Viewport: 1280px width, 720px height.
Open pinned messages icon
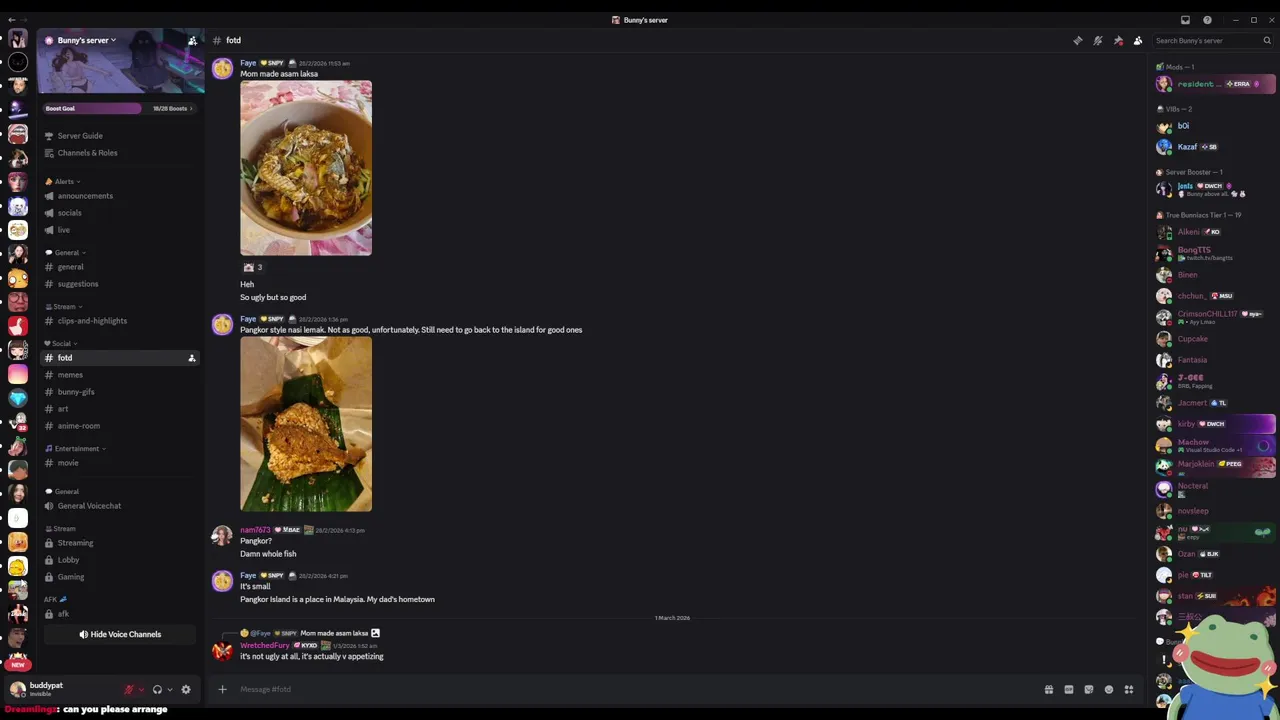tap(1118, 41)
